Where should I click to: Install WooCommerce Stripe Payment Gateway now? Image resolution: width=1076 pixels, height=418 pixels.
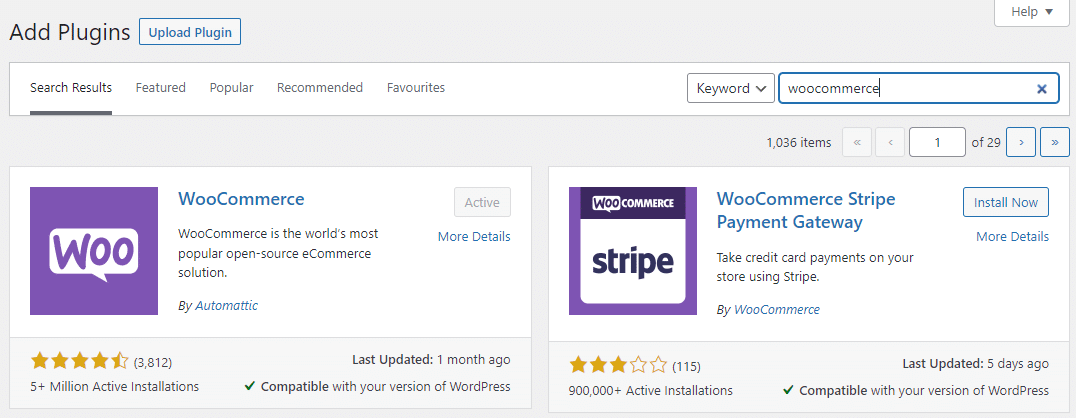[x=1005, y=202]
